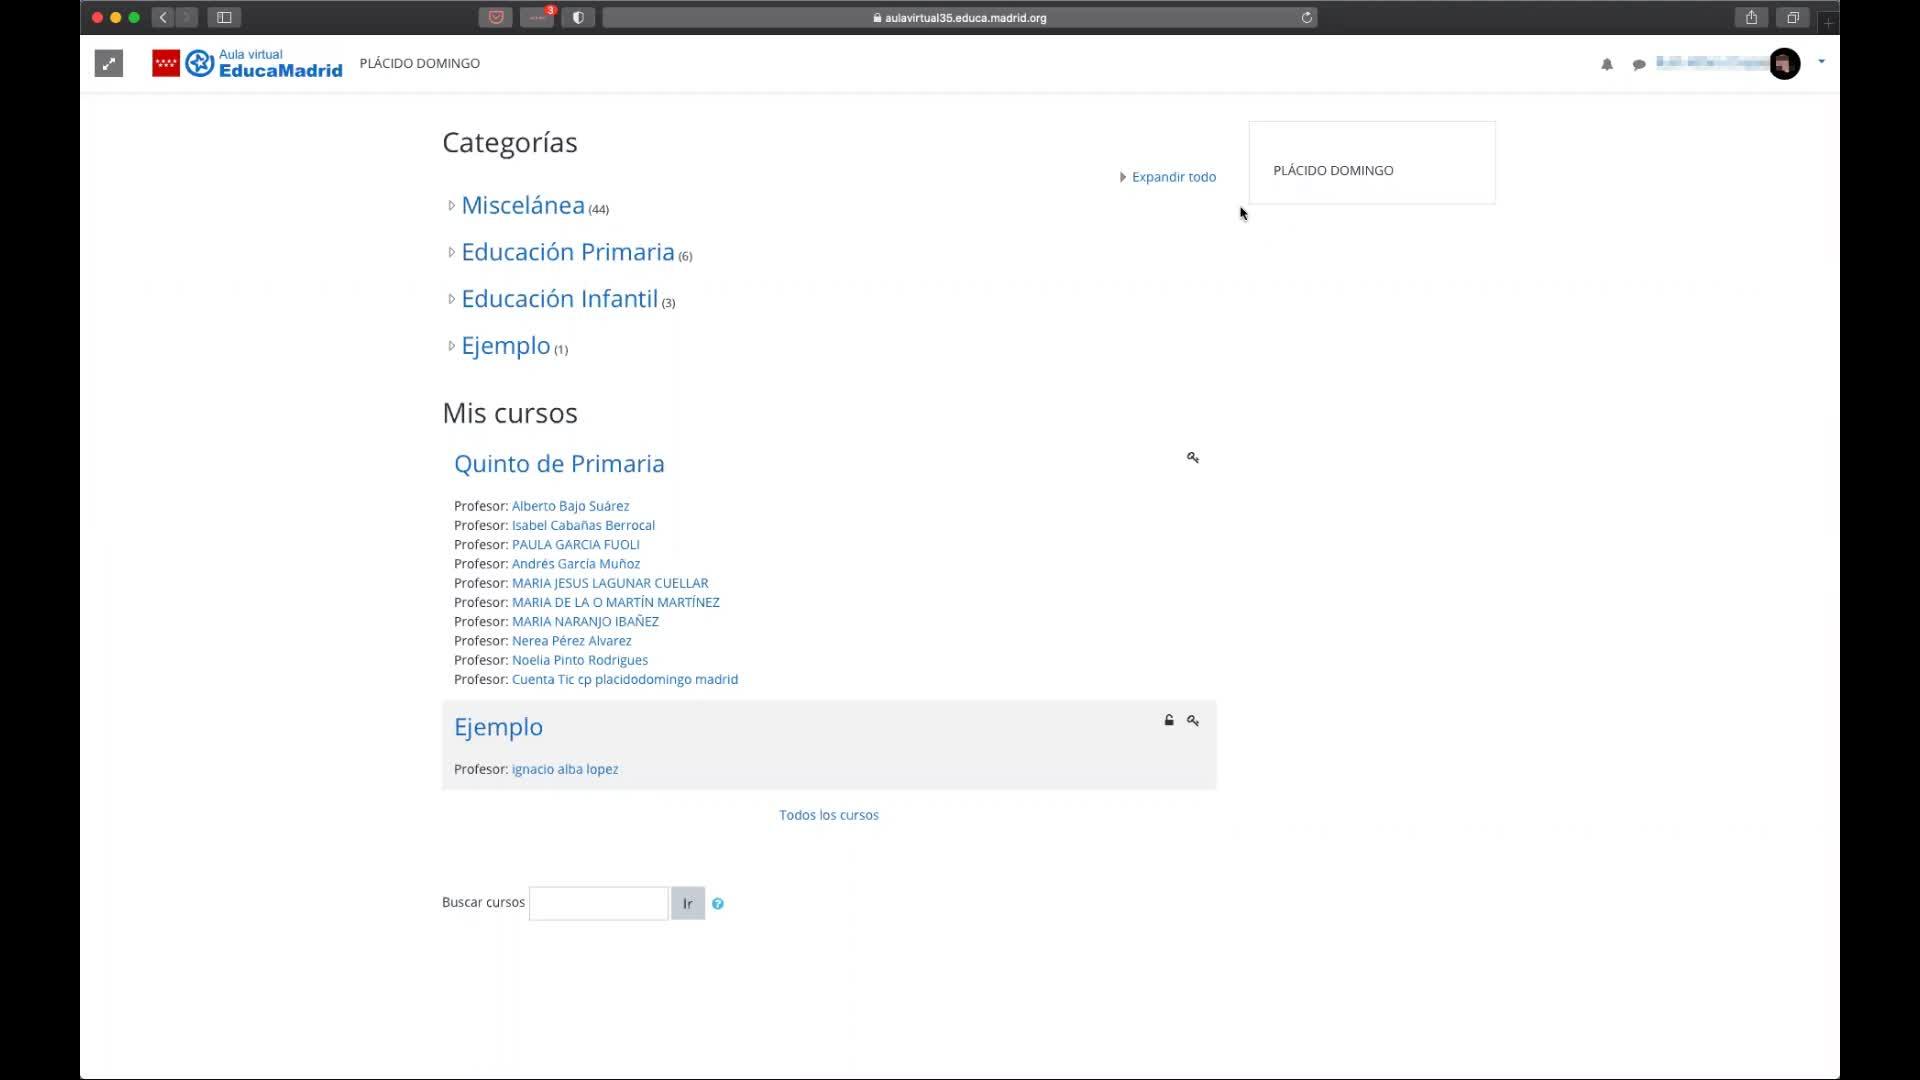Screen dimensions: 1920x1080
Task: Open the notifications bell
Action: [1607, 64]
